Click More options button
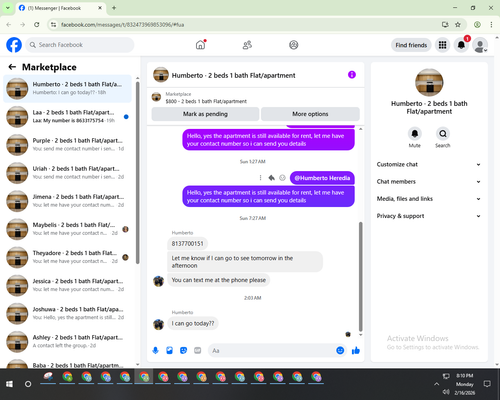 [x=310, y=114]
